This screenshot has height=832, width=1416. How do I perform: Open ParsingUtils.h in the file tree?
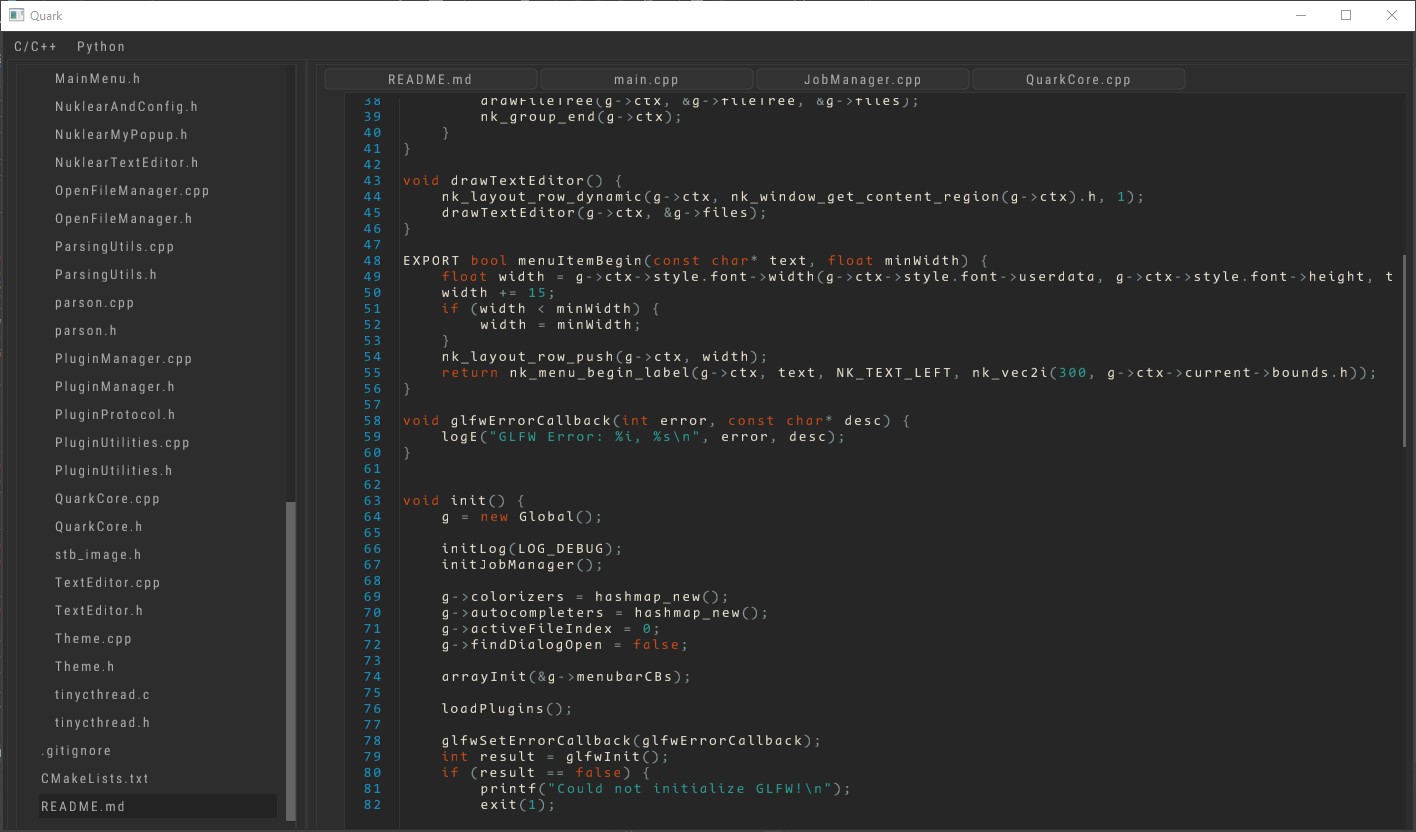(106, 274)
